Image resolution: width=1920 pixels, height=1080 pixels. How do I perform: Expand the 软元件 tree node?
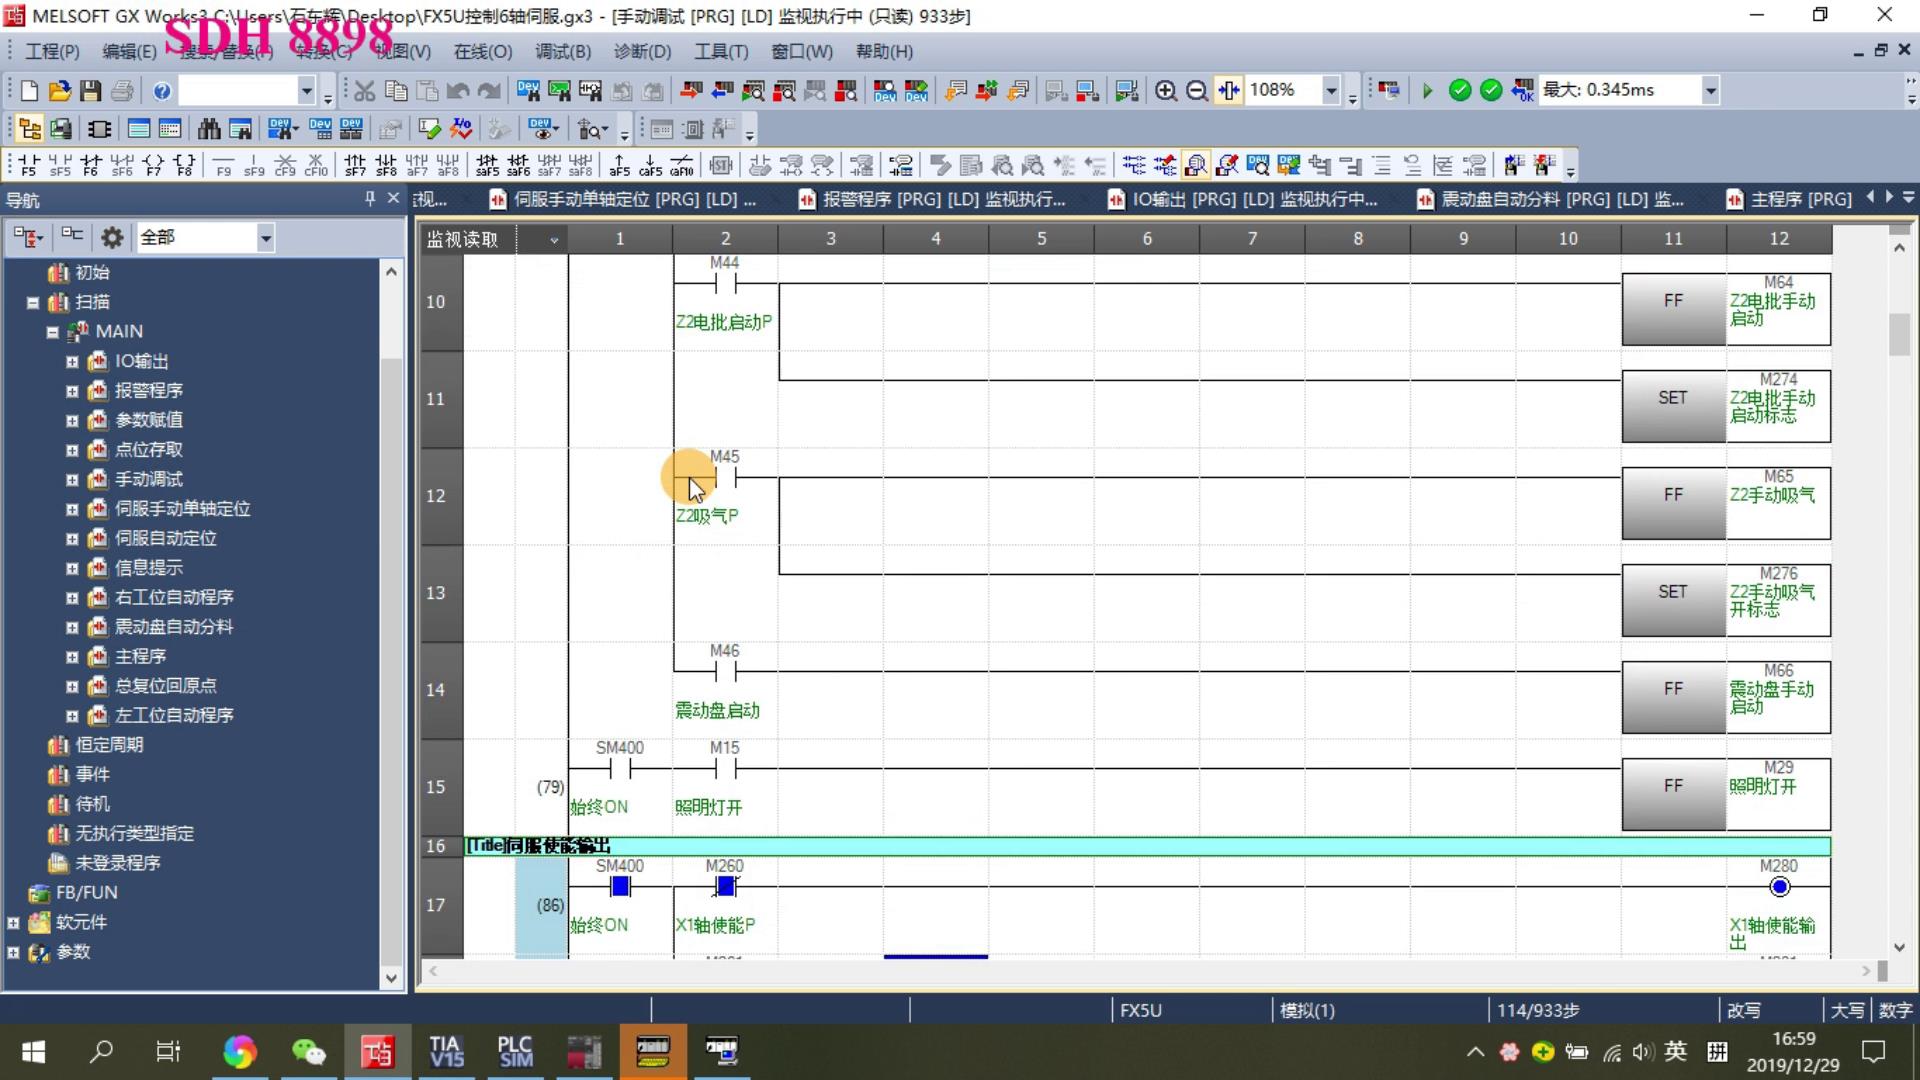(x=13, y=922)
